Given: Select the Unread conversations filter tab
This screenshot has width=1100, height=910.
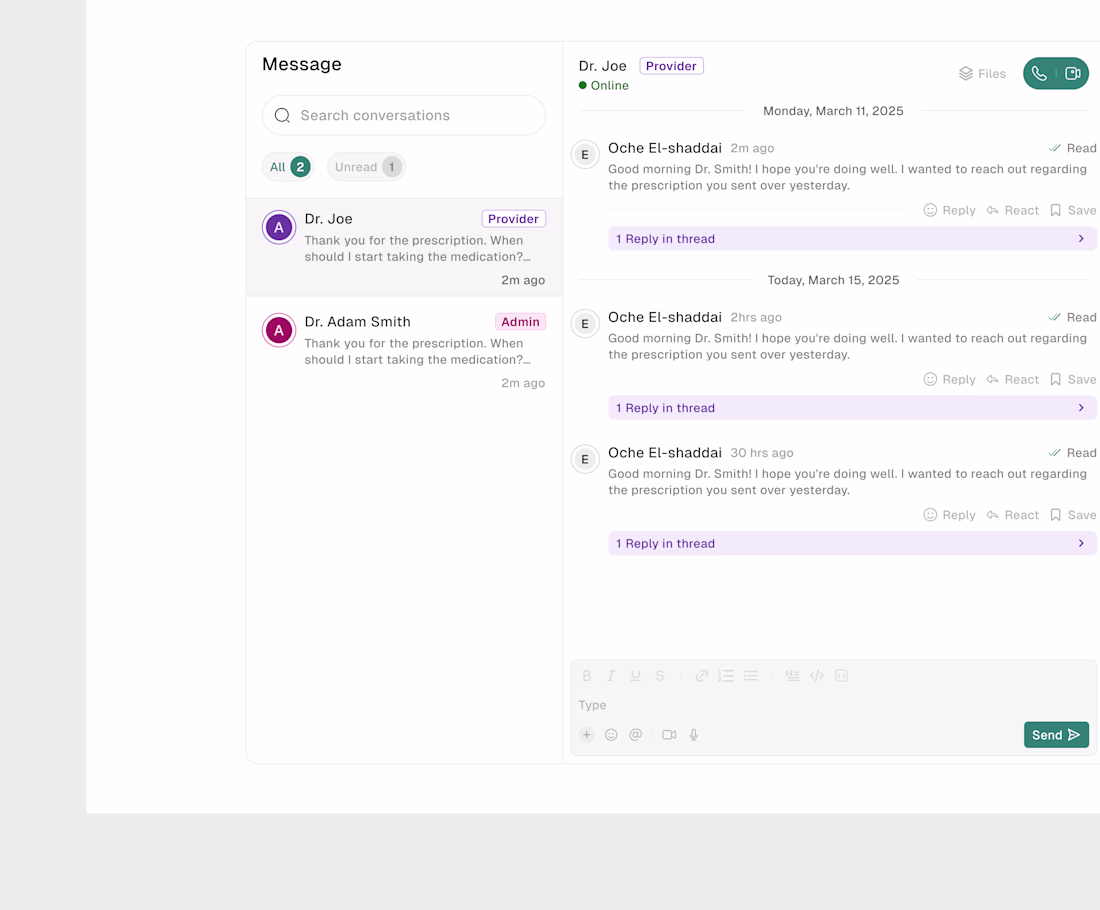Looking at the screenshot, I should [x=366, y=167].
